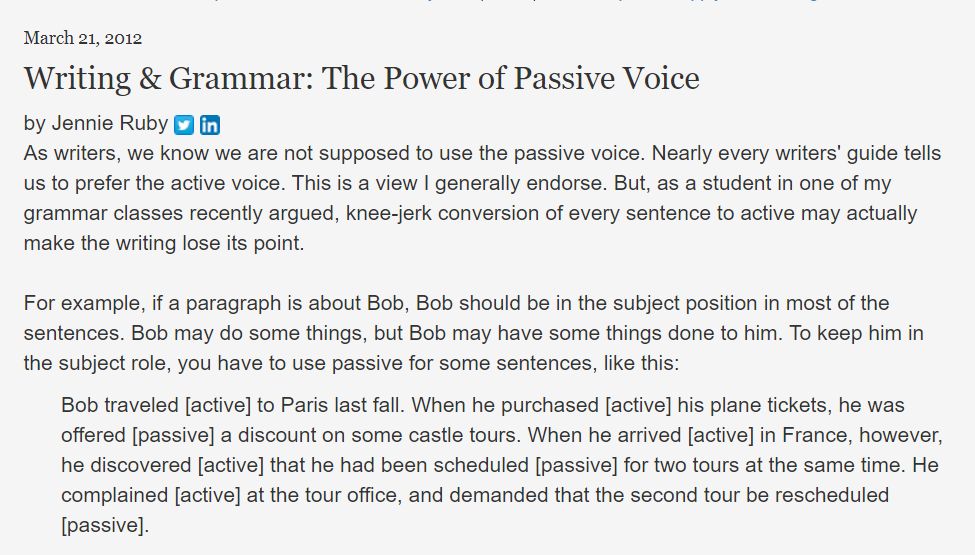Viewport: 975px width, 555px height.
Task: Click the author name Jennie Ruby
Action: point(109,123)
